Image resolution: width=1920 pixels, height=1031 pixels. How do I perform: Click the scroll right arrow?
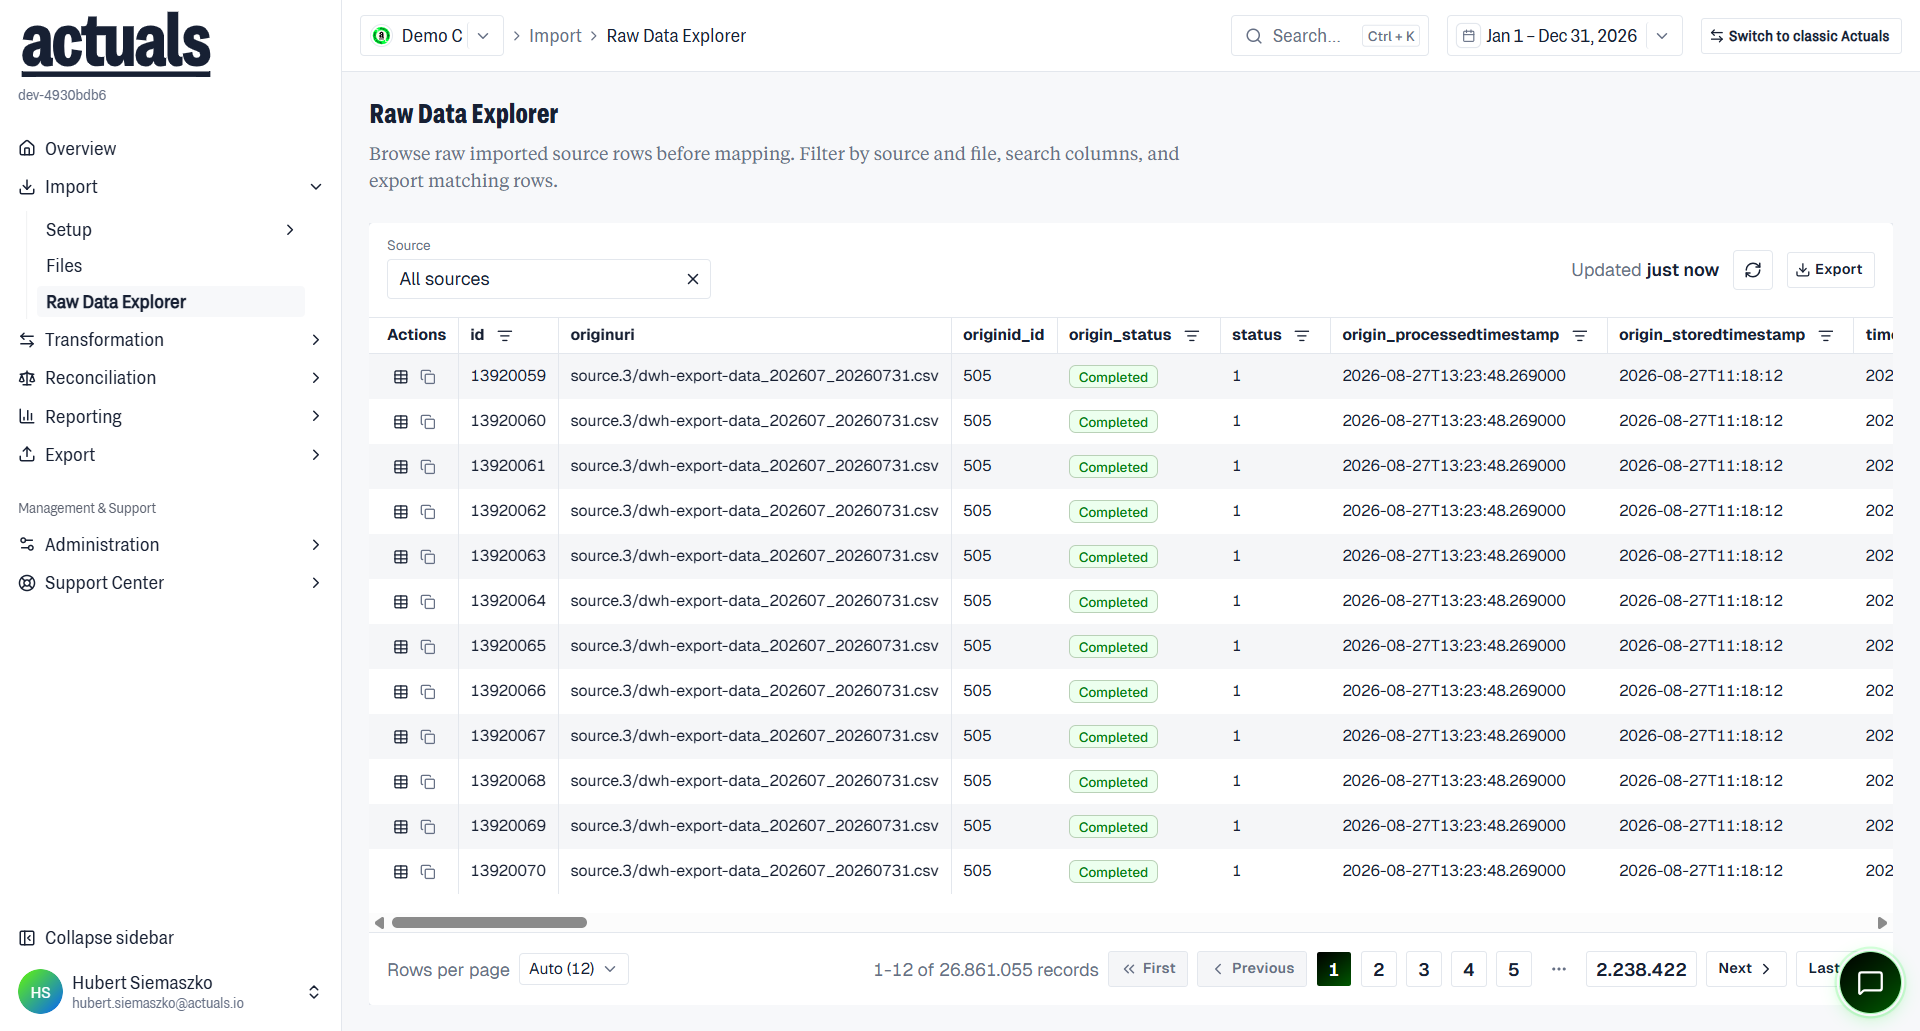1882,923
